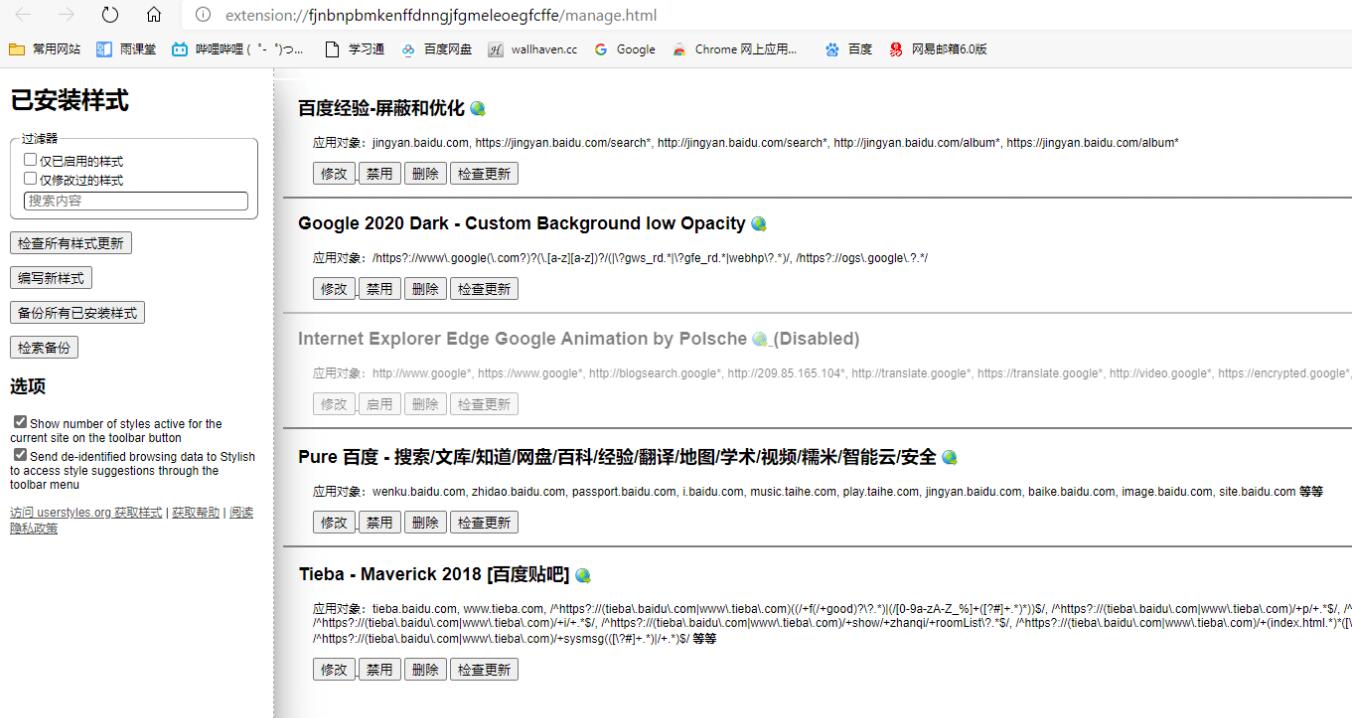Image resolution: width=1352 pixels, height=718 pixels.
Task: Click 删除 for Pure 百度 style
Action: [x=425, y=522]
